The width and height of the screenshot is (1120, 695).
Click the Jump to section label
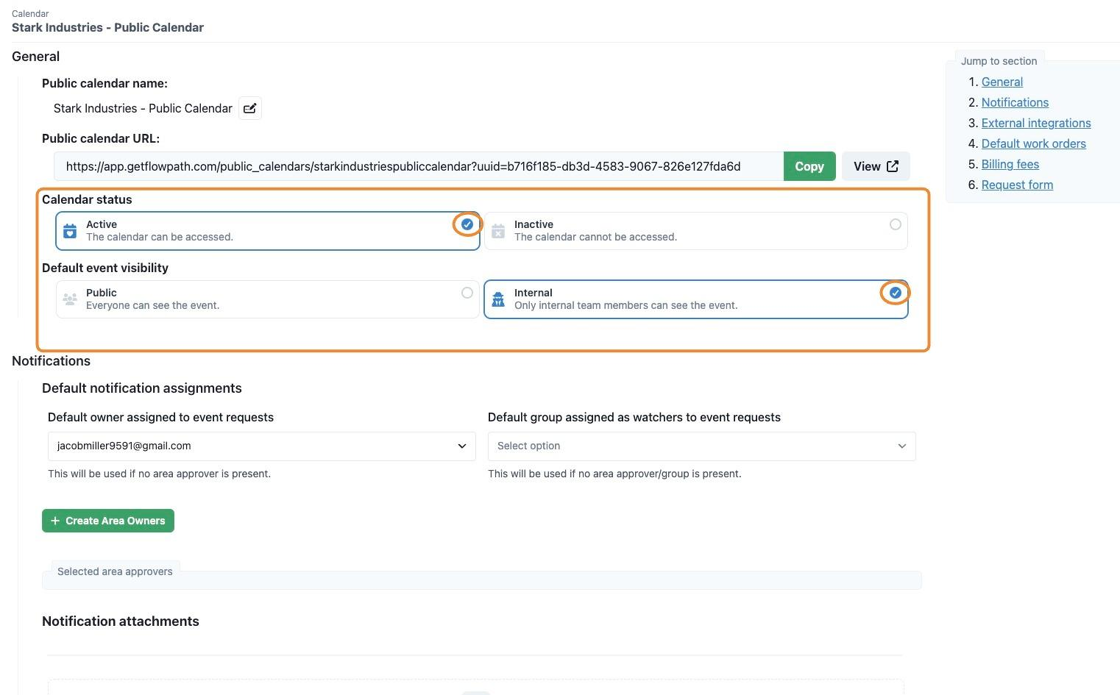pyautogui.click(x=999, y=61)
